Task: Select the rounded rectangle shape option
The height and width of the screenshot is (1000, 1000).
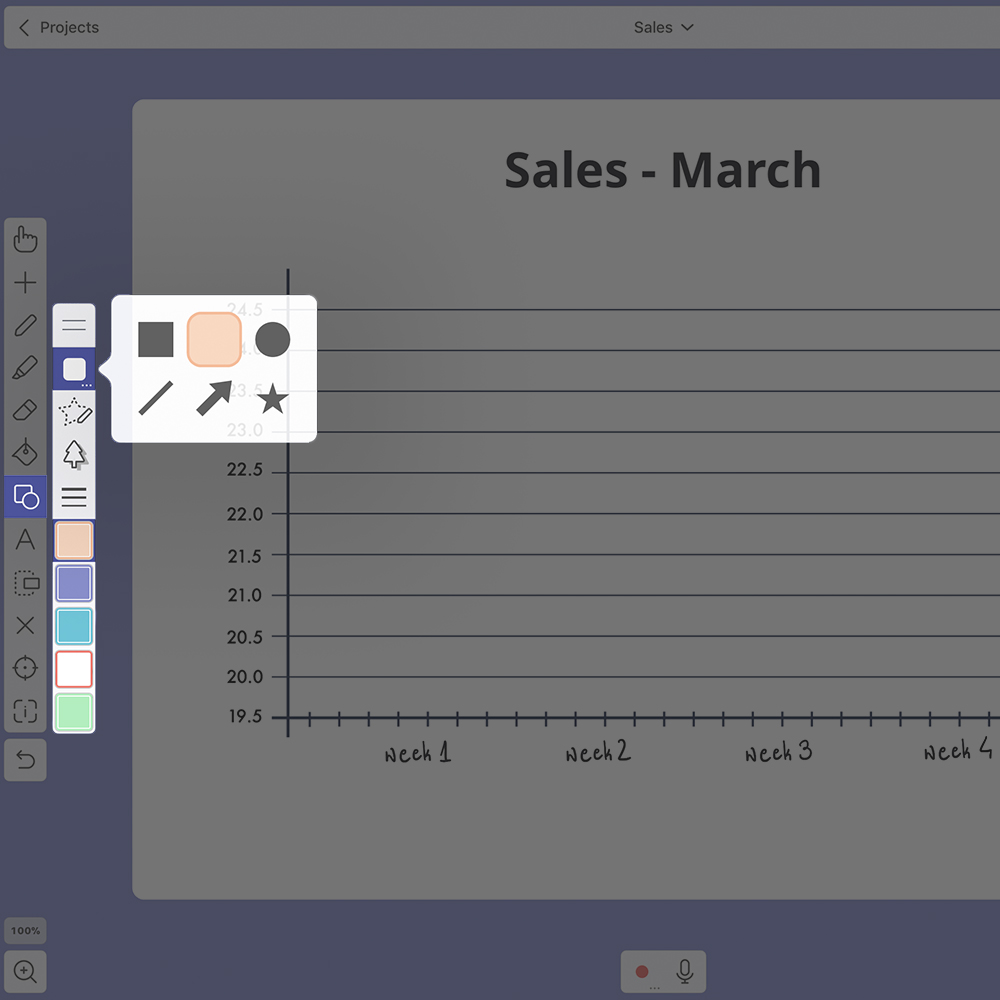Action: pos(74,369)
